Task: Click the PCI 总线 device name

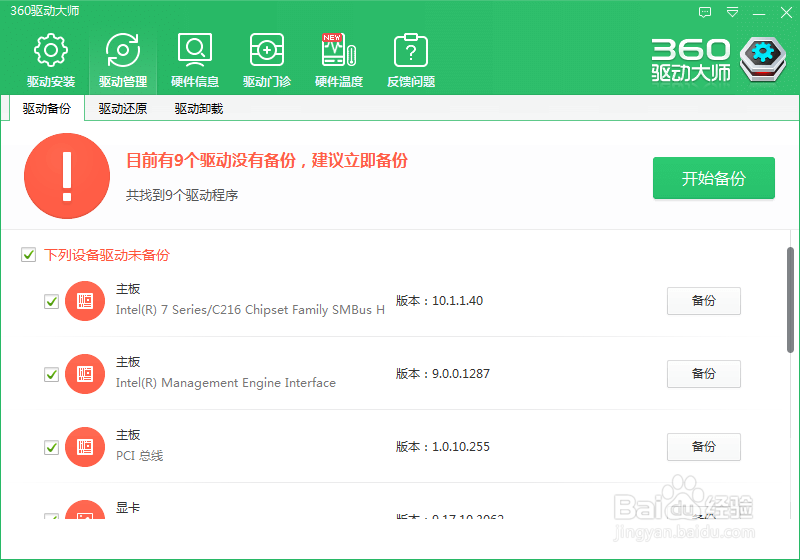Action: pyautogui.click(x=139, y=455)
